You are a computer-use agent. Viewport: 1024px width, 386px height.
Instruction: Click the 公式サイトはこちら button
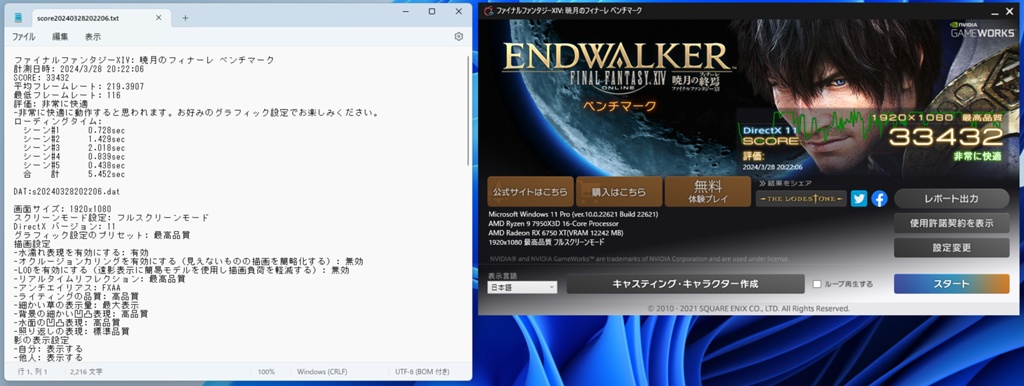tap(530, 192)
